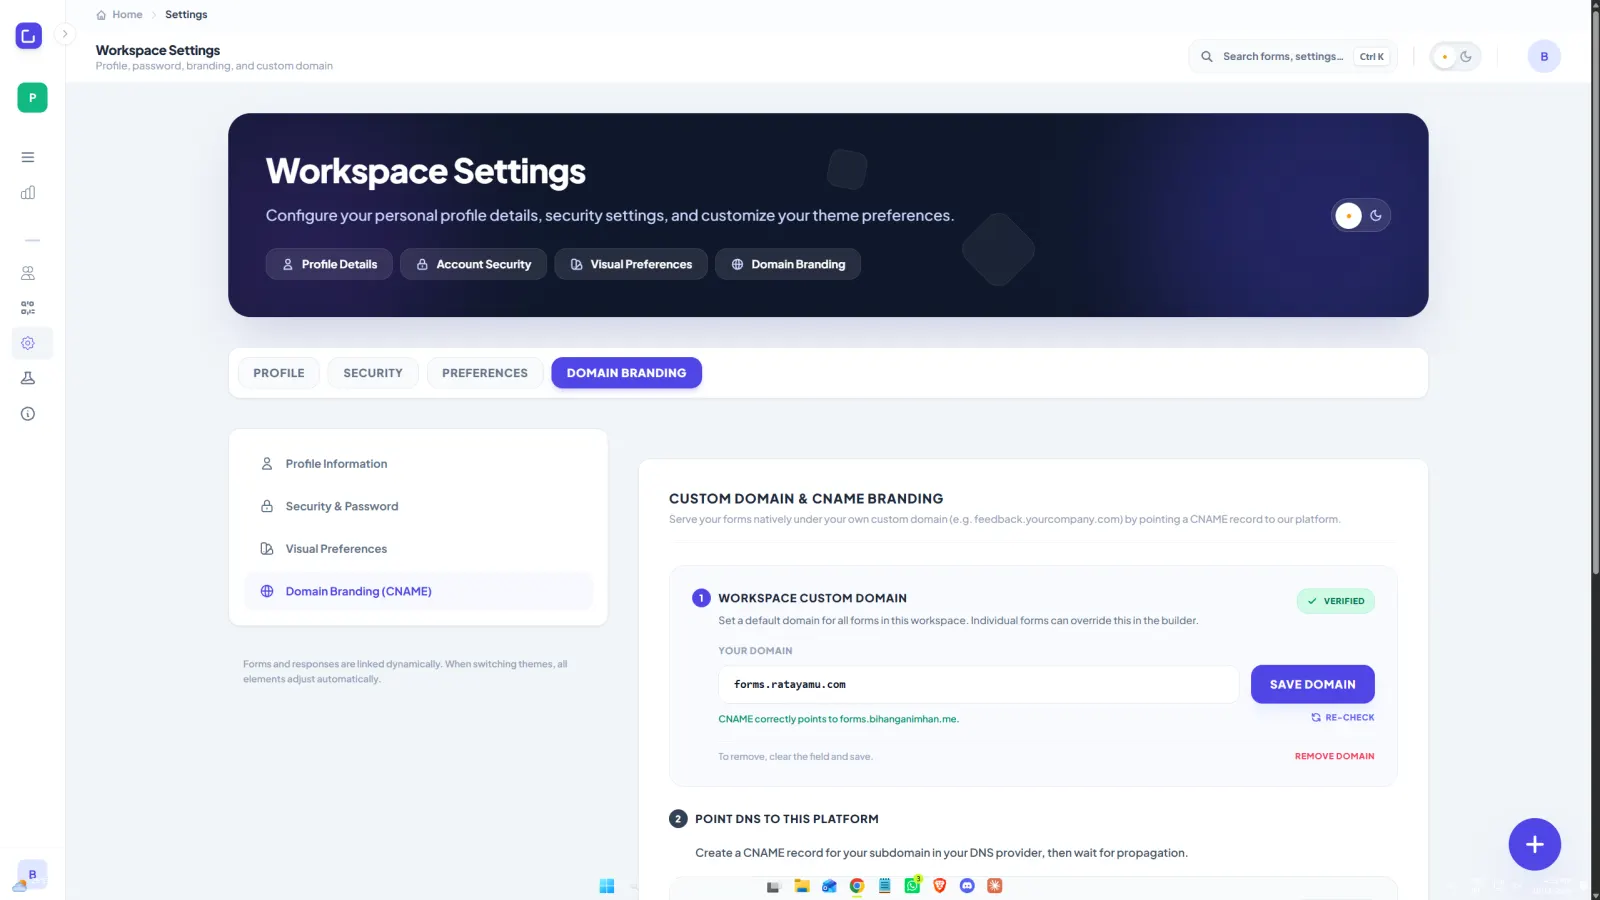Click the Ctrl K shortcut badge
The height and width of the screenshot is (900, 1600).
pos(1371,57)
